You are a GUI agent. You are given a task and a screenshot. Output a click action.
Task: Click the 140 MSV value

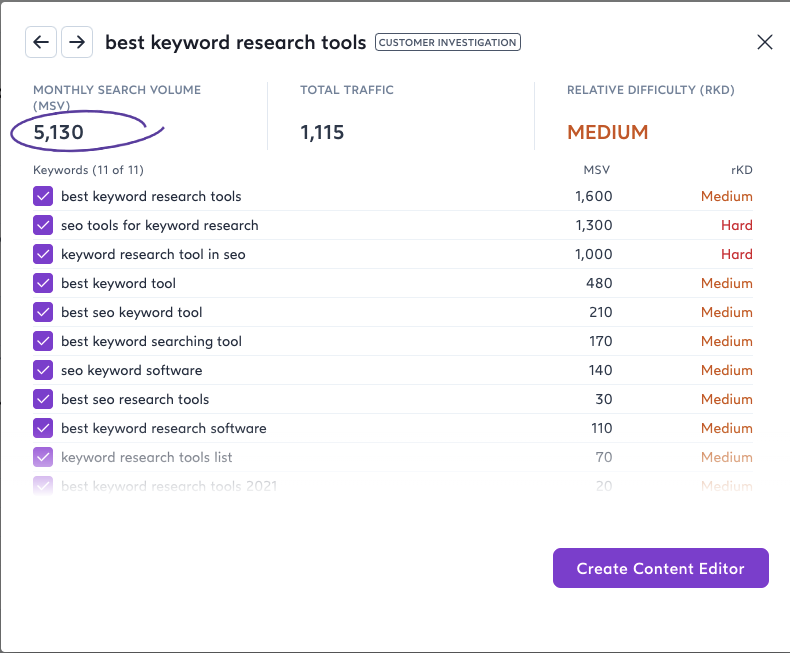point(601,370)
